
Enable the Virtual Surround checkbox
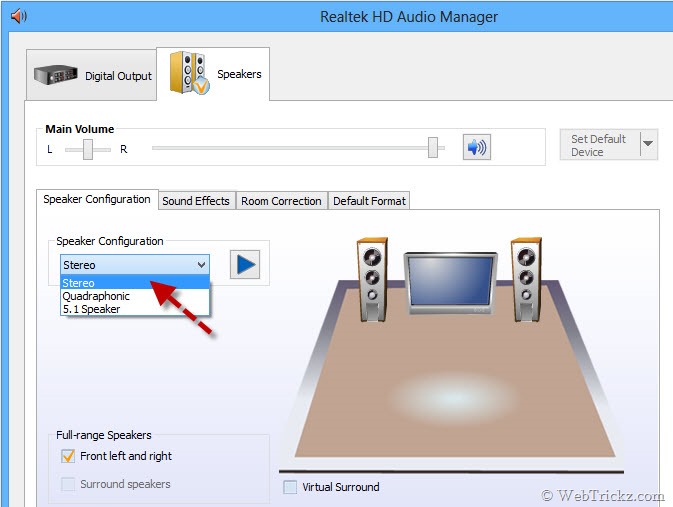(290, 487)
